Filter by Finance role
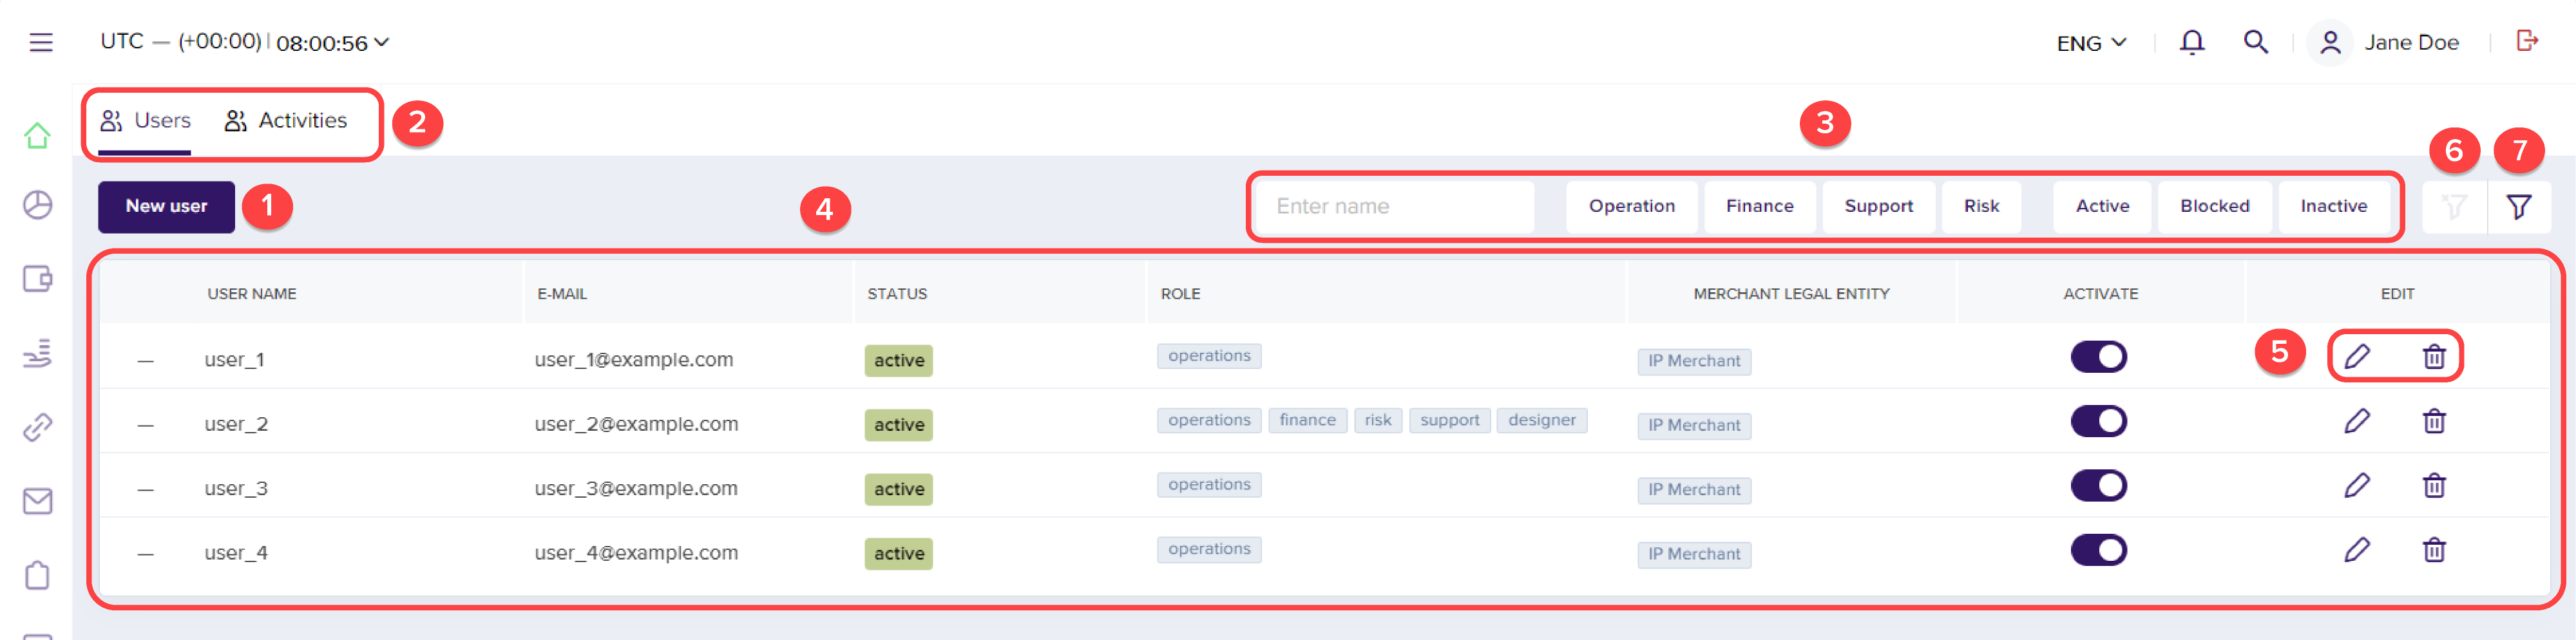The height and width of the screenshot is (640, 2576). click(1759, 207)
